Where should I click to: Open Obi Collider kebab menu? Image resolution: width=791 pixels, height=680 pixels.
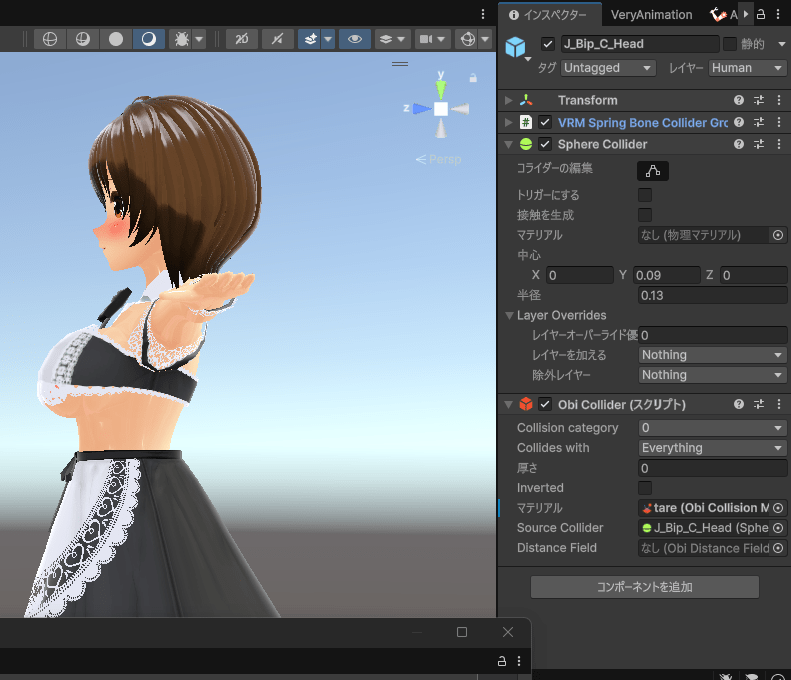[x=778, y=404]
